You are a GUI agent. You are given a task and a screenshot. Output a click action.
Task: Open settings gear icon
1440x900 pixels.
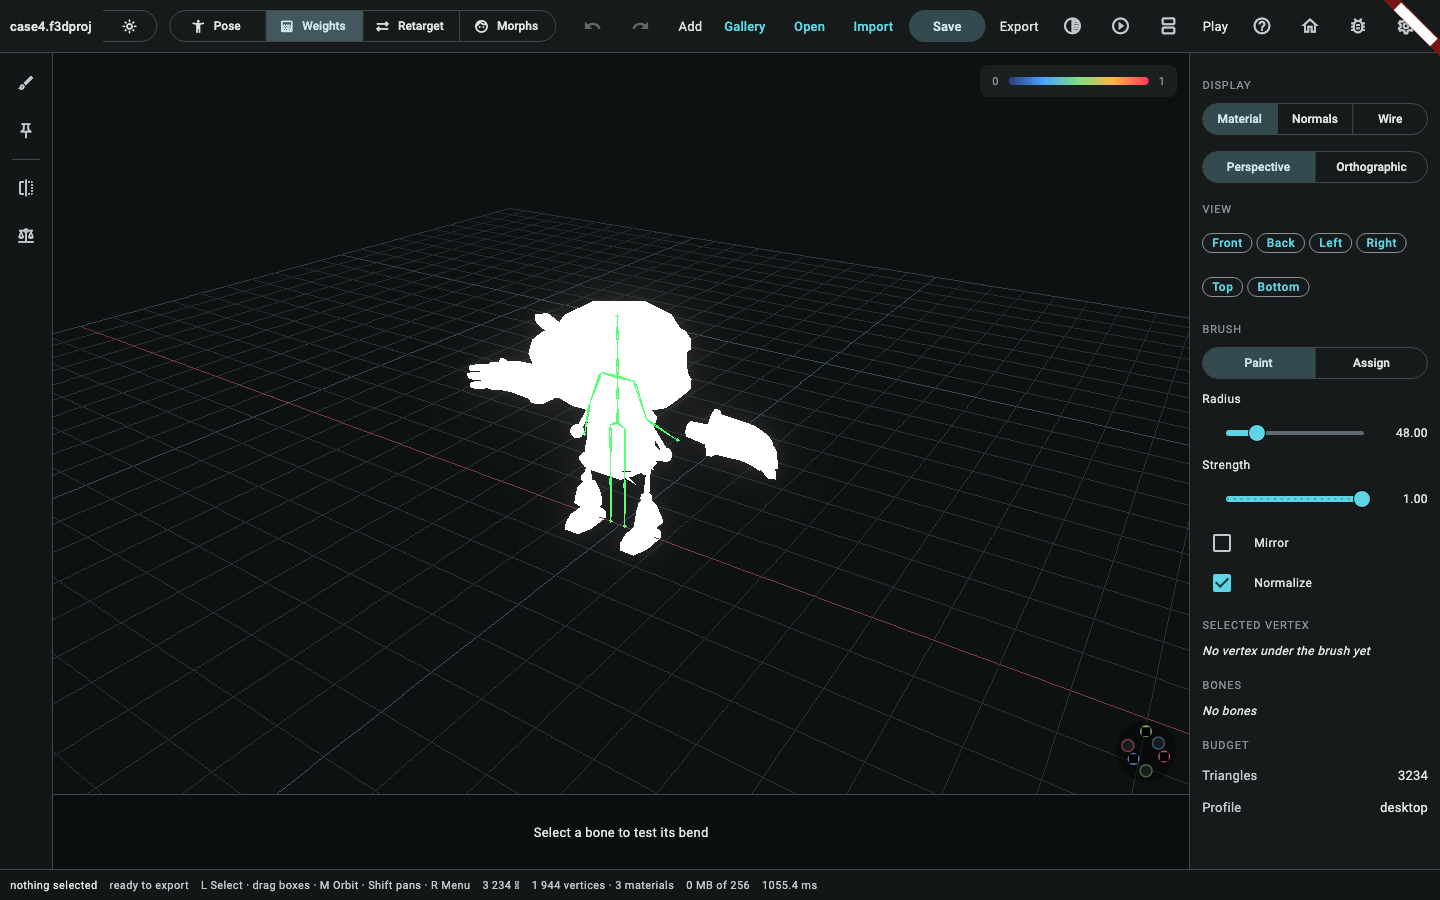click(1405, 26)
